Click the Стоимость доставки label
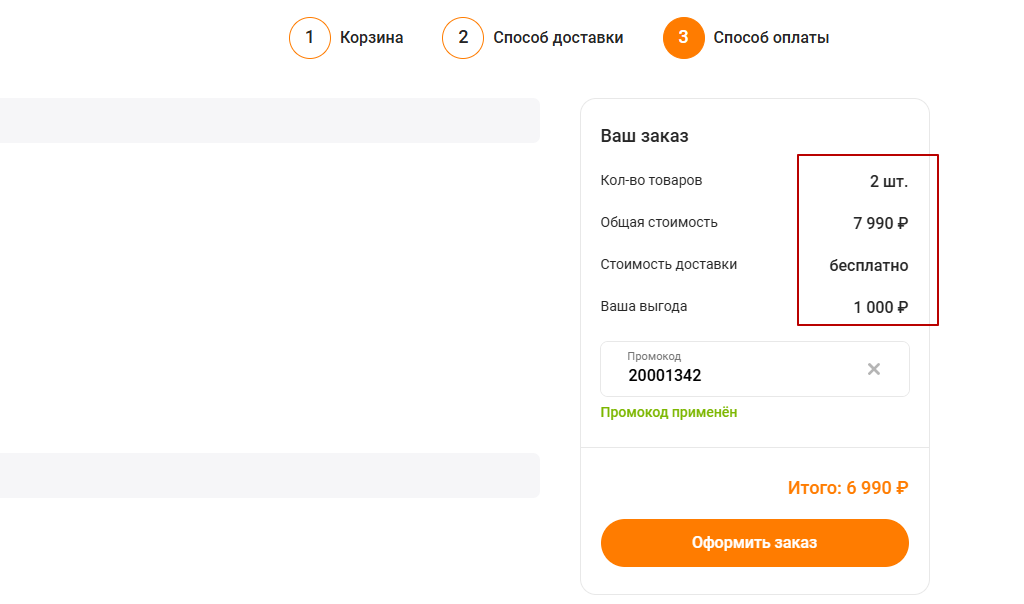1024x604 pixels. click(668, 265)
